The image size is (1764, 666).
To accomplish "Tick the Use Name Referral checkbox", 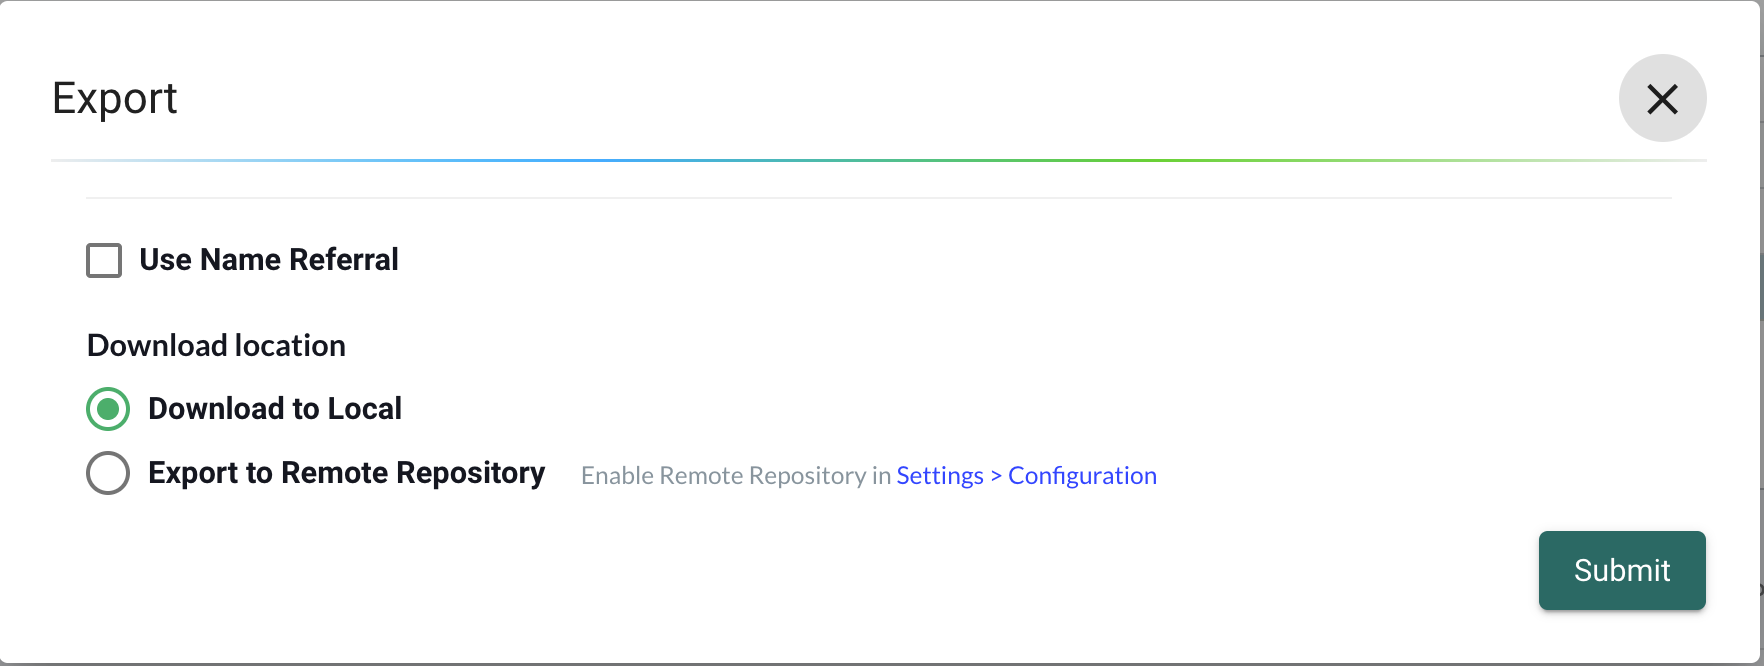I will point(104,260).
